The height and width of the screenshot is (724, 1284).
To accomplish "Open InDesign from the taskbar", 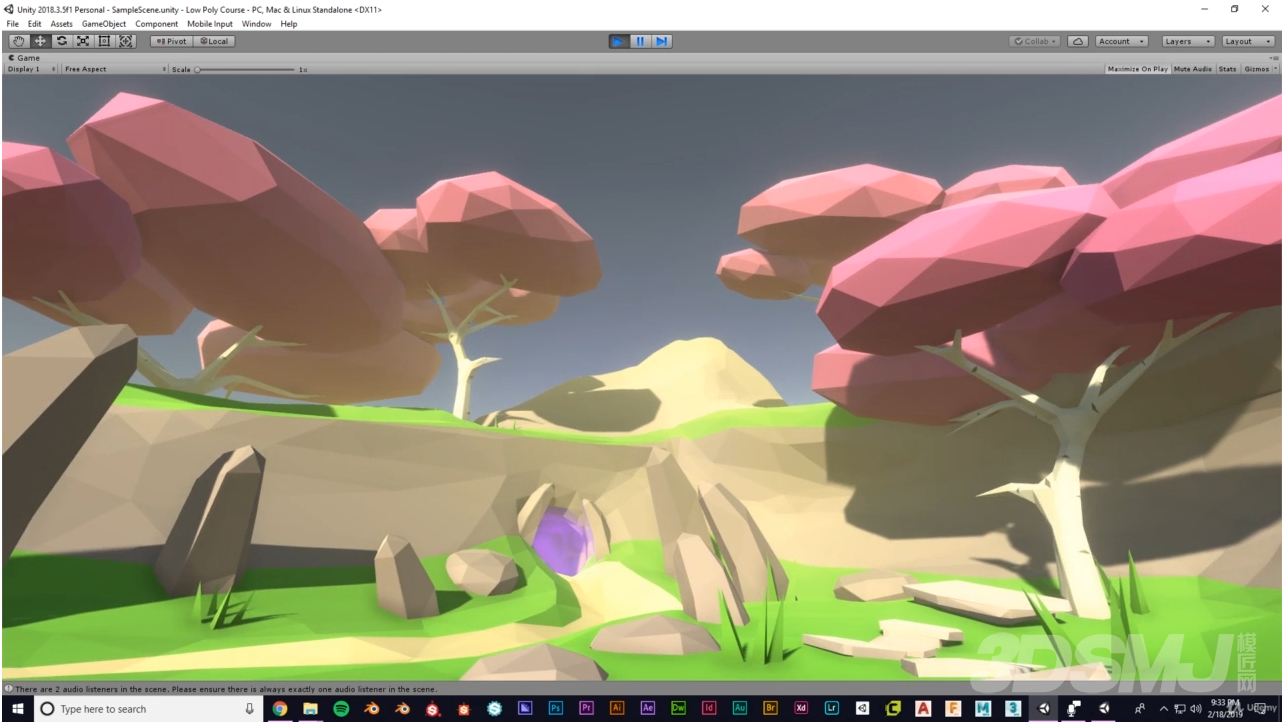I will tap(709, 708).
